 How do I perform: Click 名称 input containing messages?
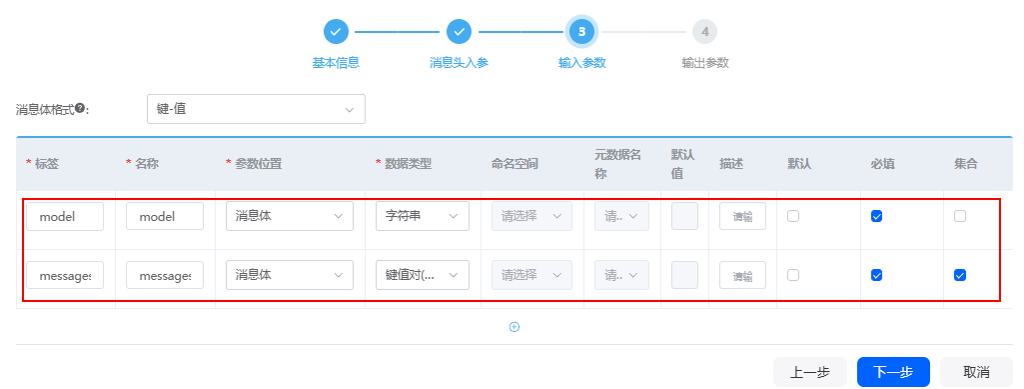click(165, 275)
